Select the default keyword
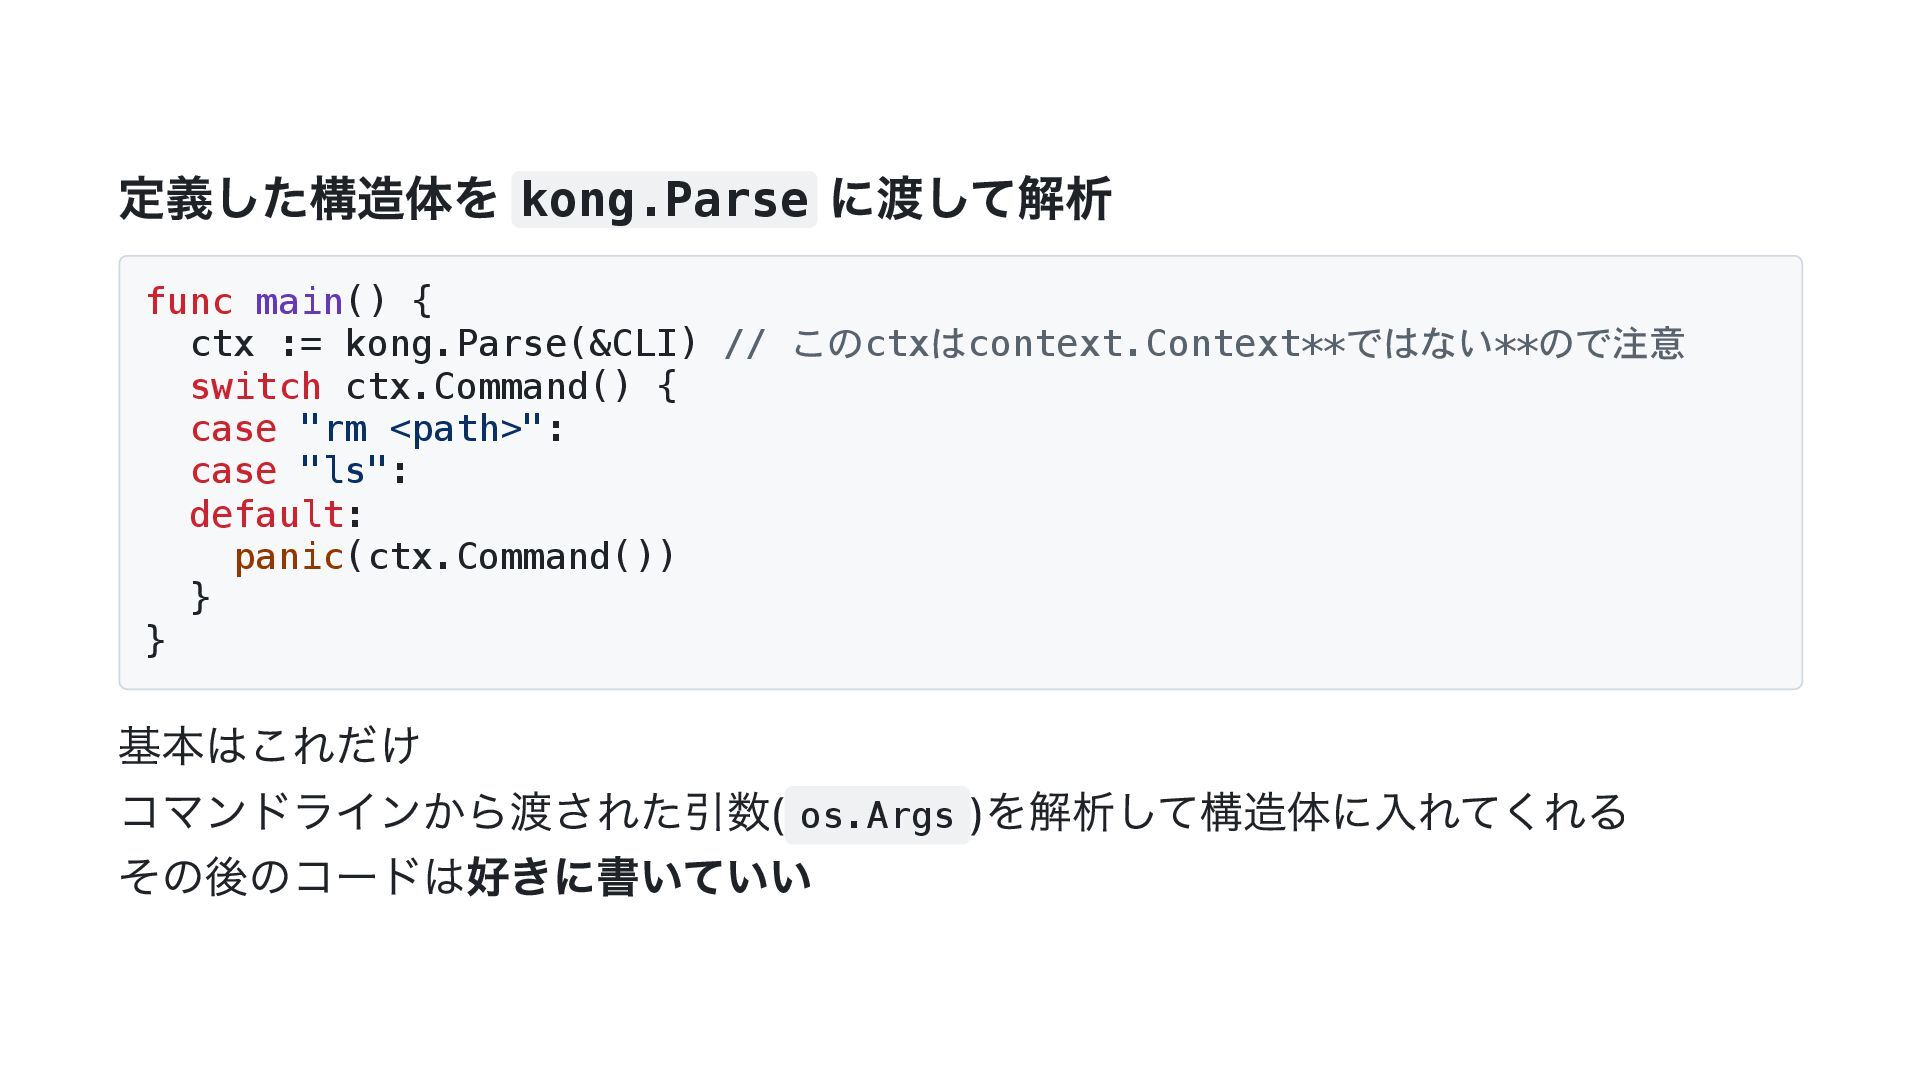 [267, 514]
